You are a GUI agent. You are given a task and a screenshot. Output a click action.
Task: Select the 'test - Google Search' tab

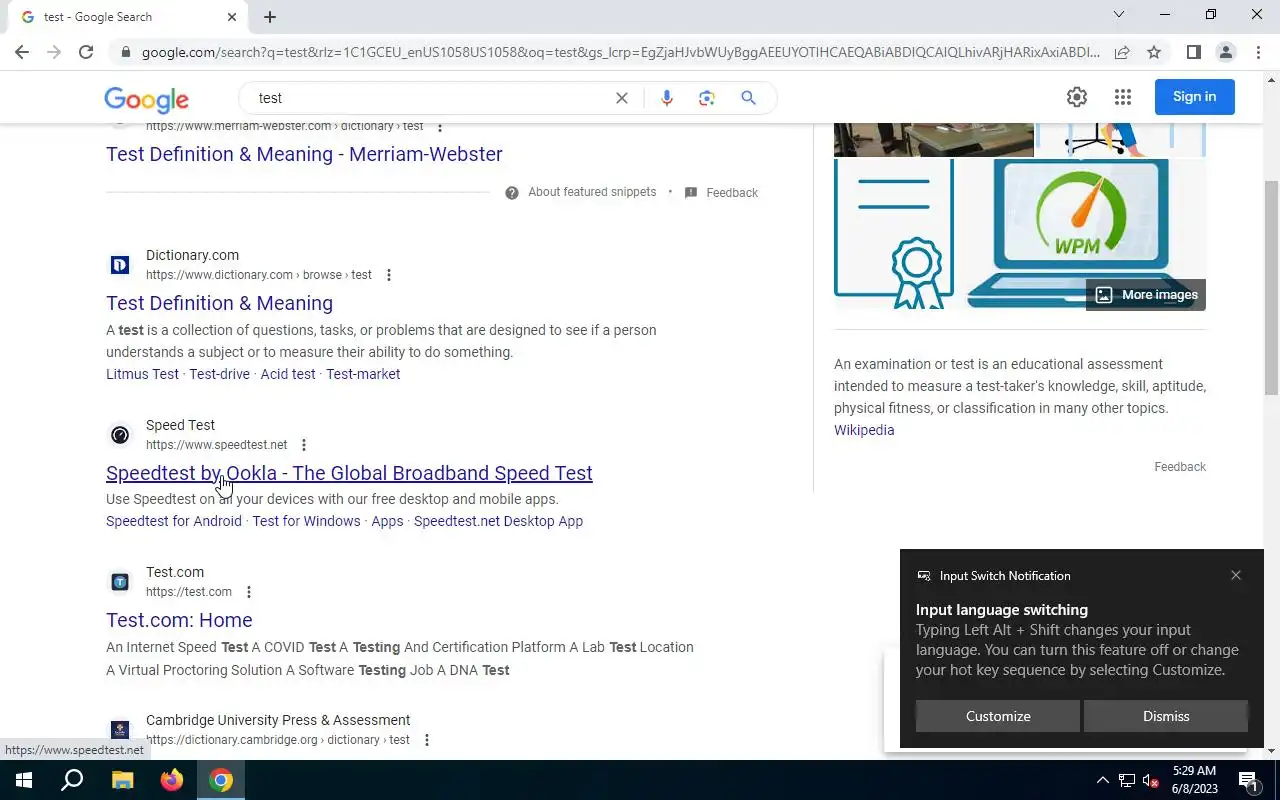[130, 17]
